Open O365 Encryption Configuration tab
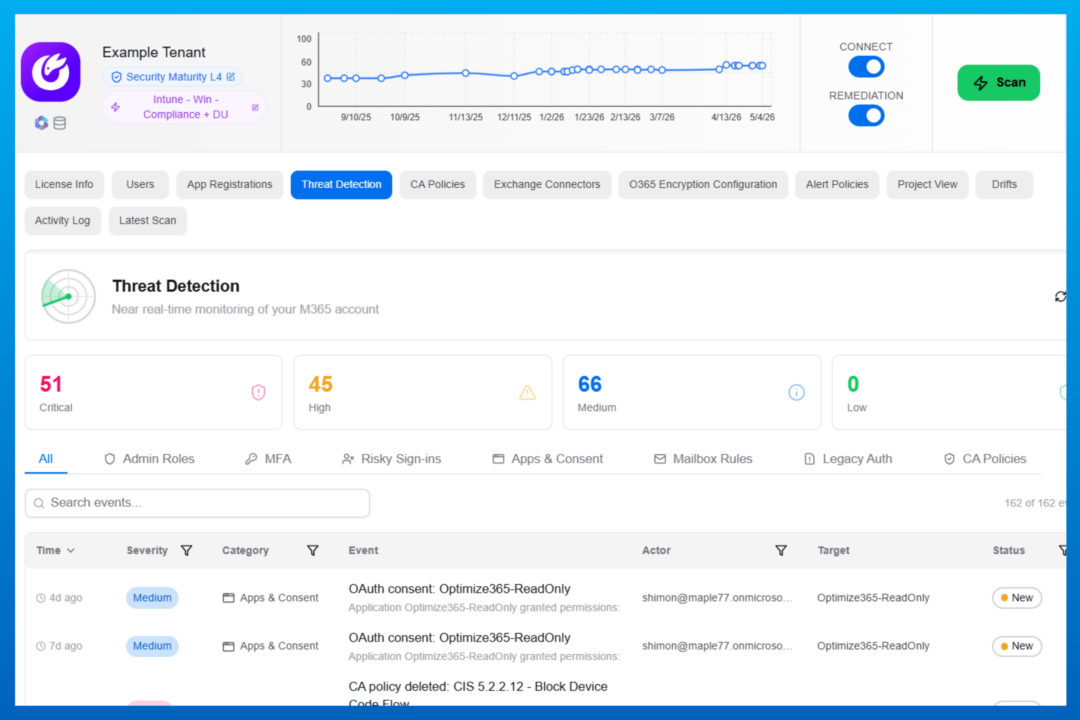 (x=703, y=185)
